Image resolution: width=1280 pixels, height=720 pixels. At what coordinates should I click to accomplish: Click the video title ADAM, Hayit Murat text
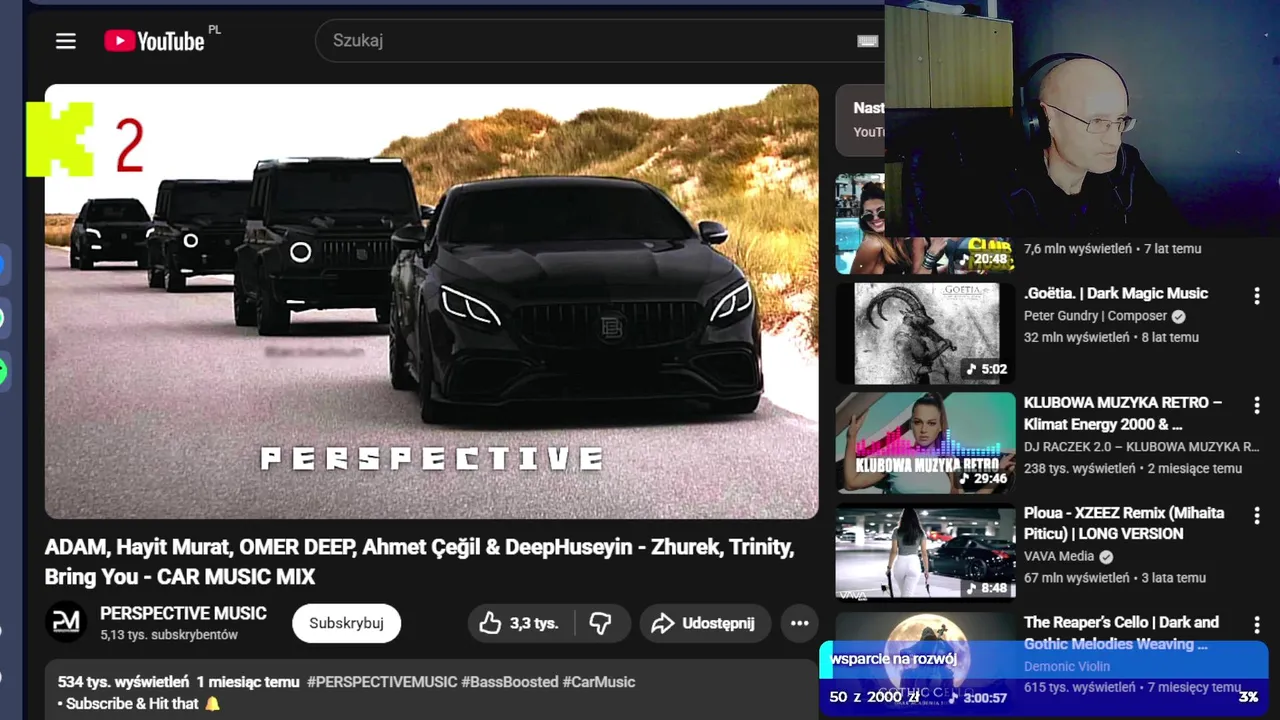click(x=419, y=562)
